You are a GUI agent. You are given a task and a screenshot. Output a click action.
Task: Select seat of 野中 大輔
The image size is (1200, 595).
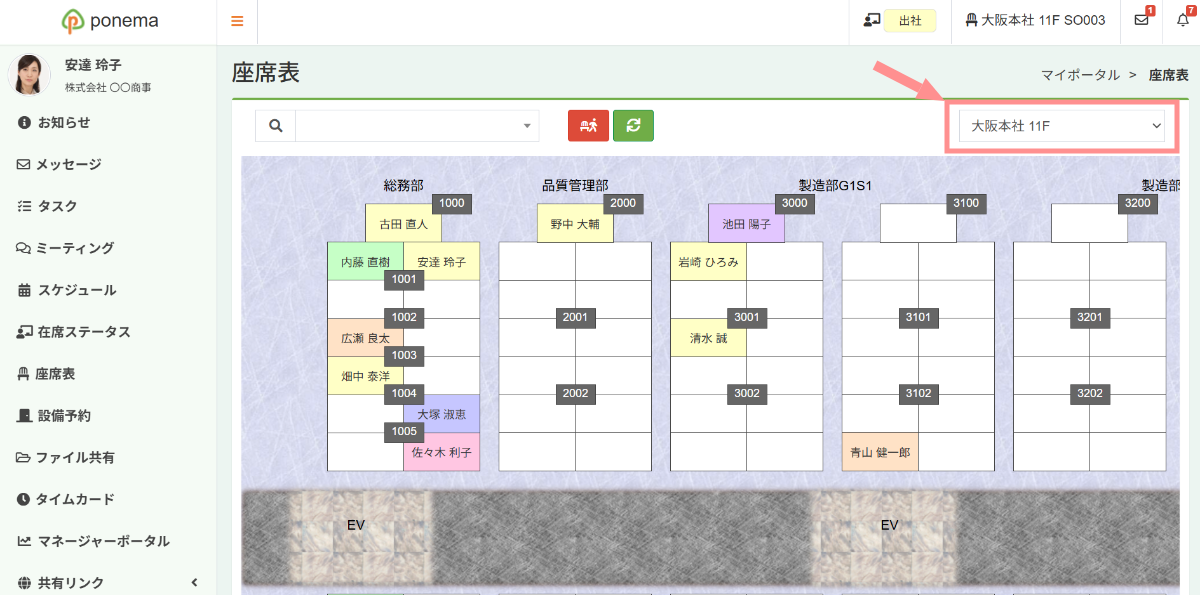(x=575, y=224)
